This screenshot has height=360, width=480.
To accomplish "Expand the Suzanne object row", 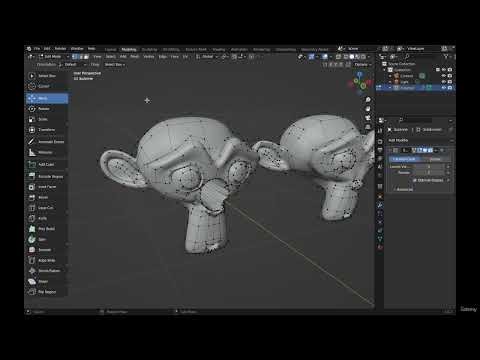I will (390, 88).
